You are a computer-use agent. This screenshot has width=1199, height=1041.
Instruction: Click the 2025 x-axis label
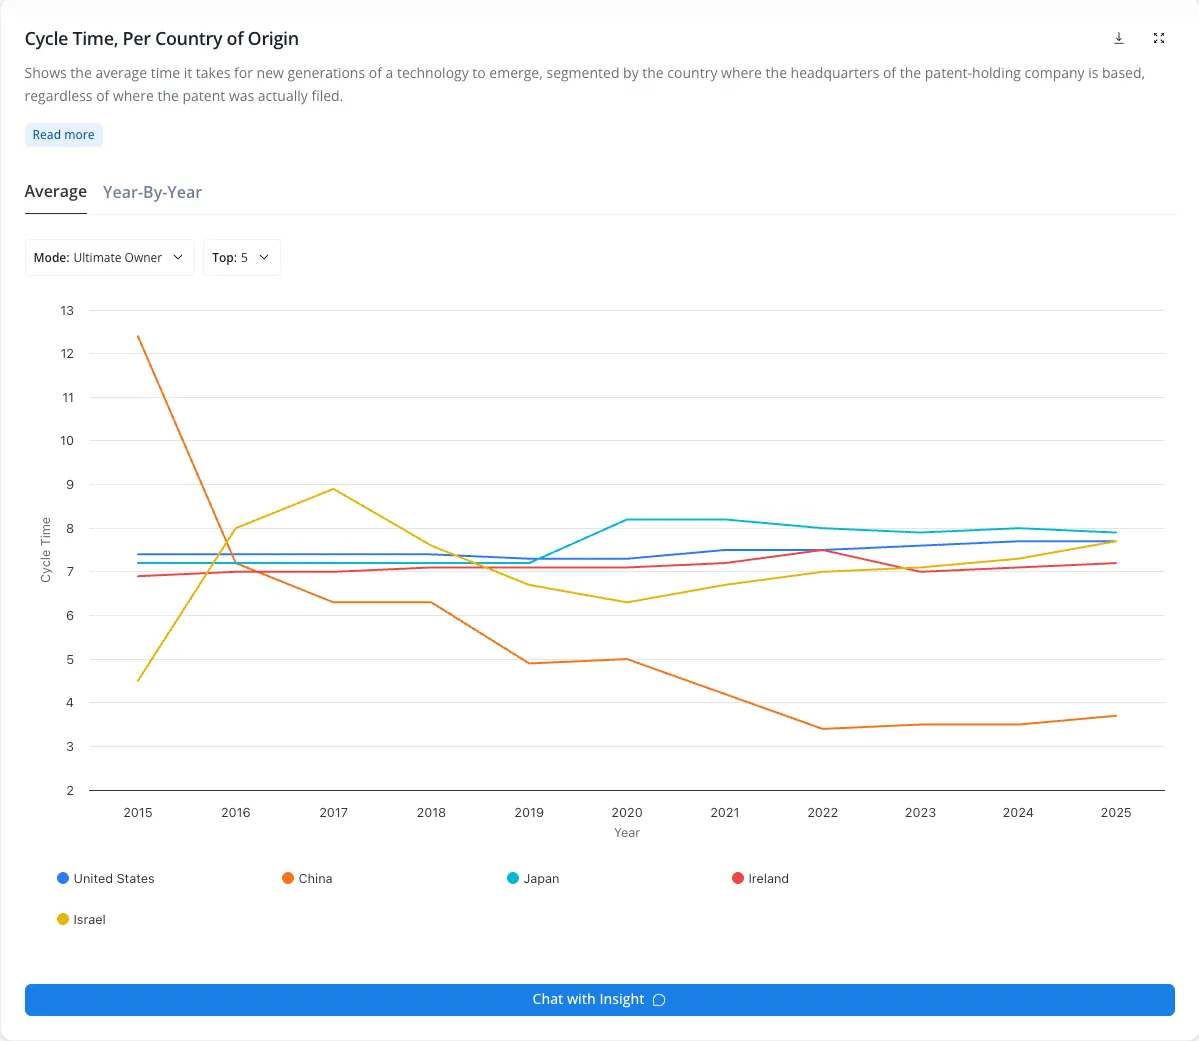[1116, 812]
